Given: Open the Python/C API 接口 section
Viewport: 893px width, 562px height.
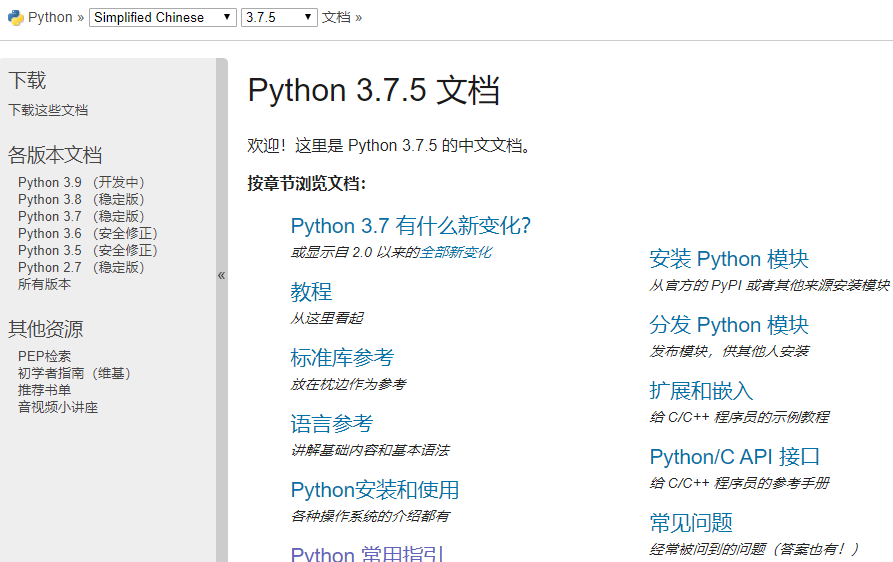Looking at the screenshot, I should click(x=735, y=457).
